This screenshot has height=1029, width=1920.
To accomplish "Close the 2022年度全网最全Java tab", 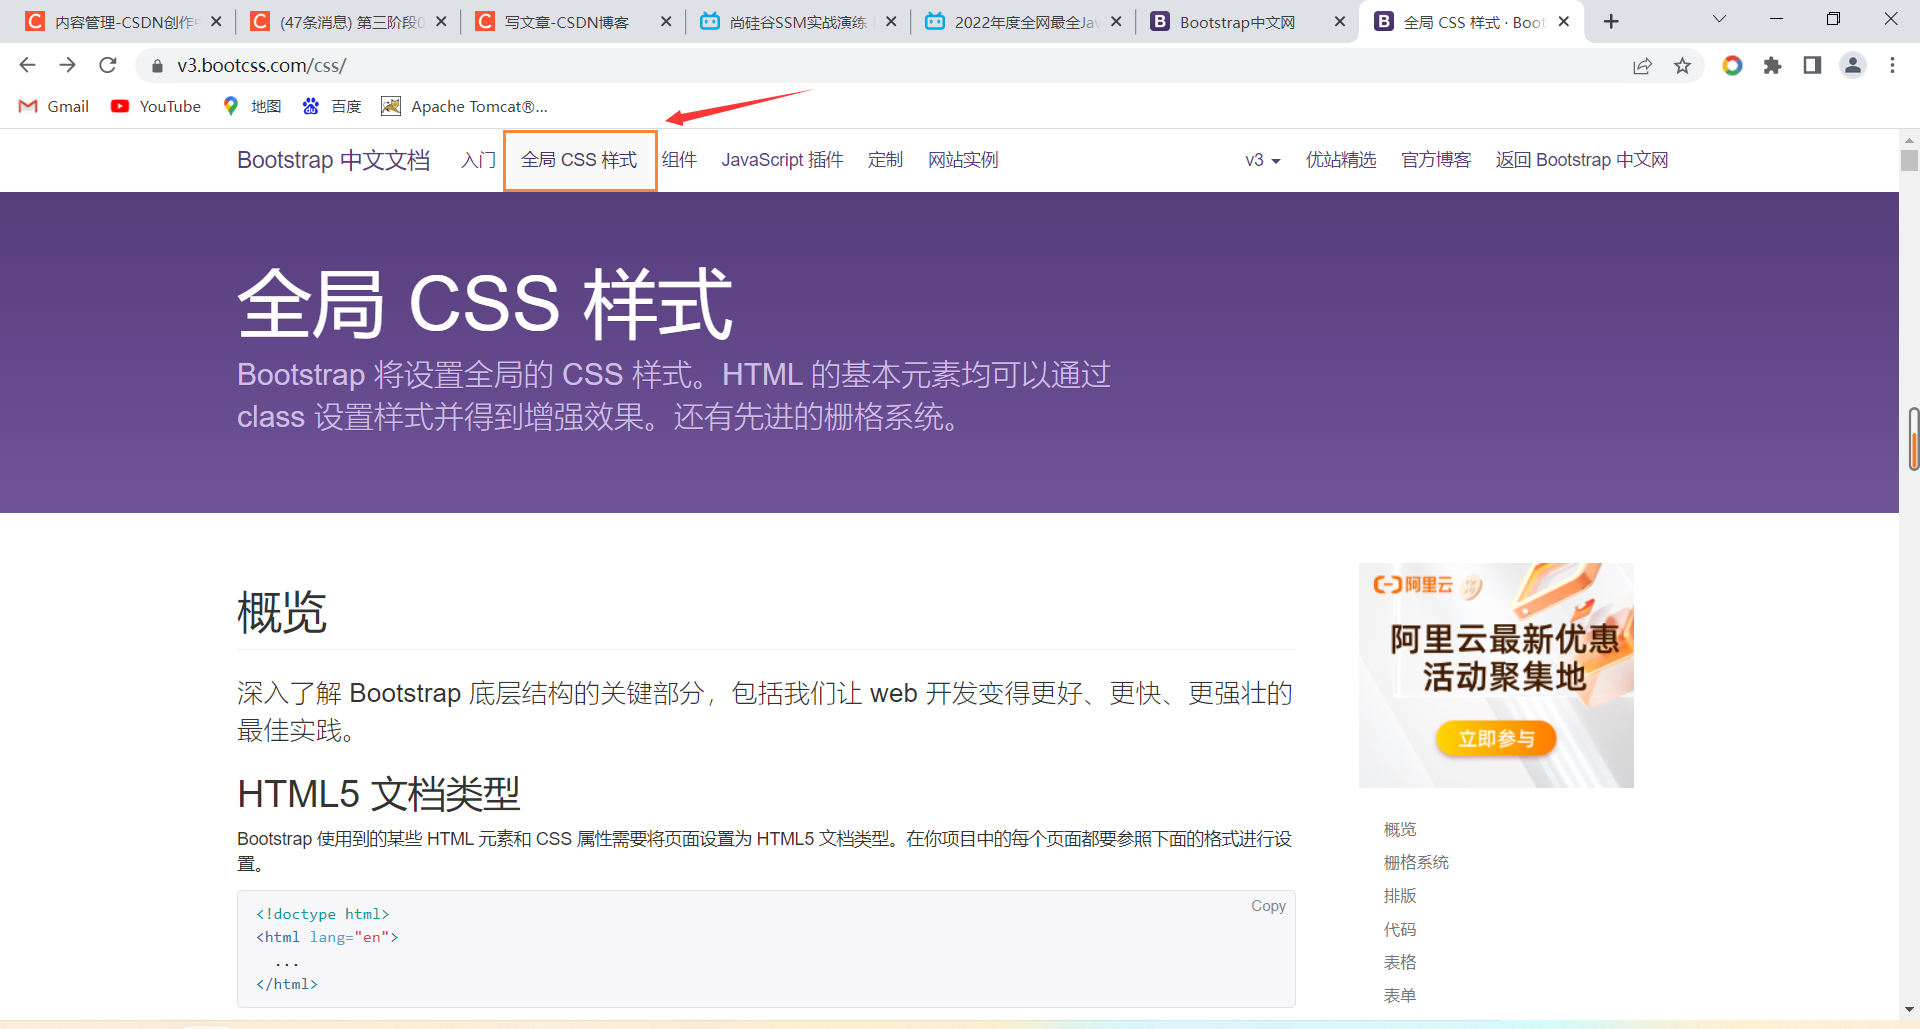I will (1116, 22).
